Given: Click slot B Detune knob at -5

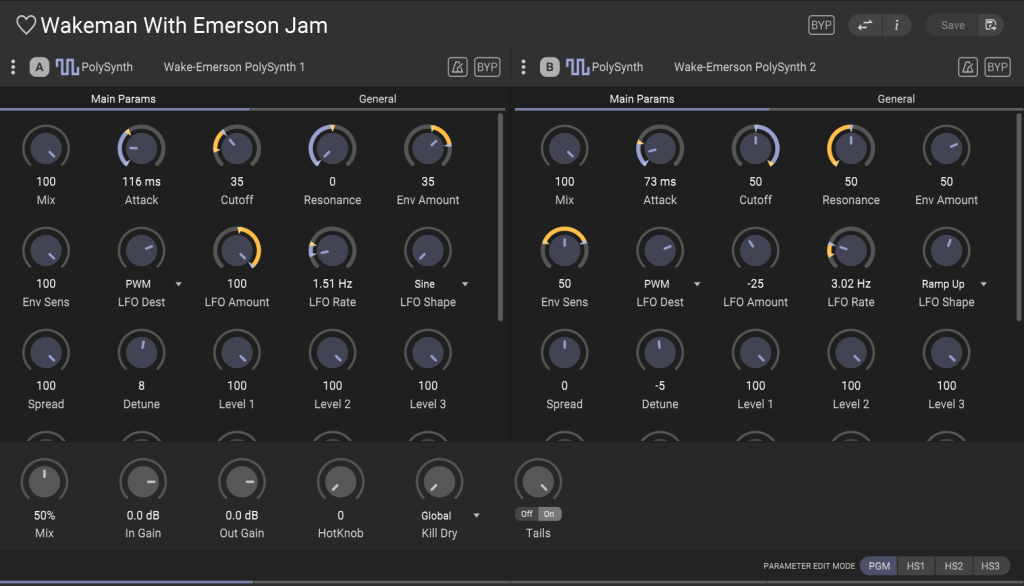Looking at the screenshot, I should (660, 352).
